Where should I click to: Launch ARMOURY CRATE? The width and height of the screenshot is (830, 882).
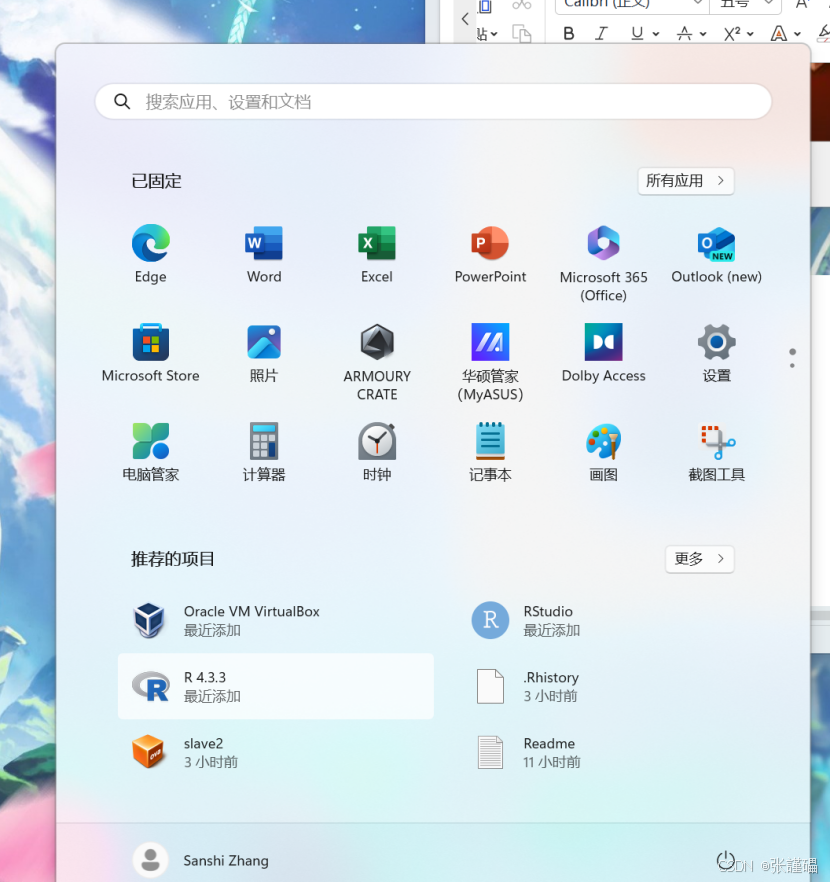pyautogui.click(x=377, y=362)
